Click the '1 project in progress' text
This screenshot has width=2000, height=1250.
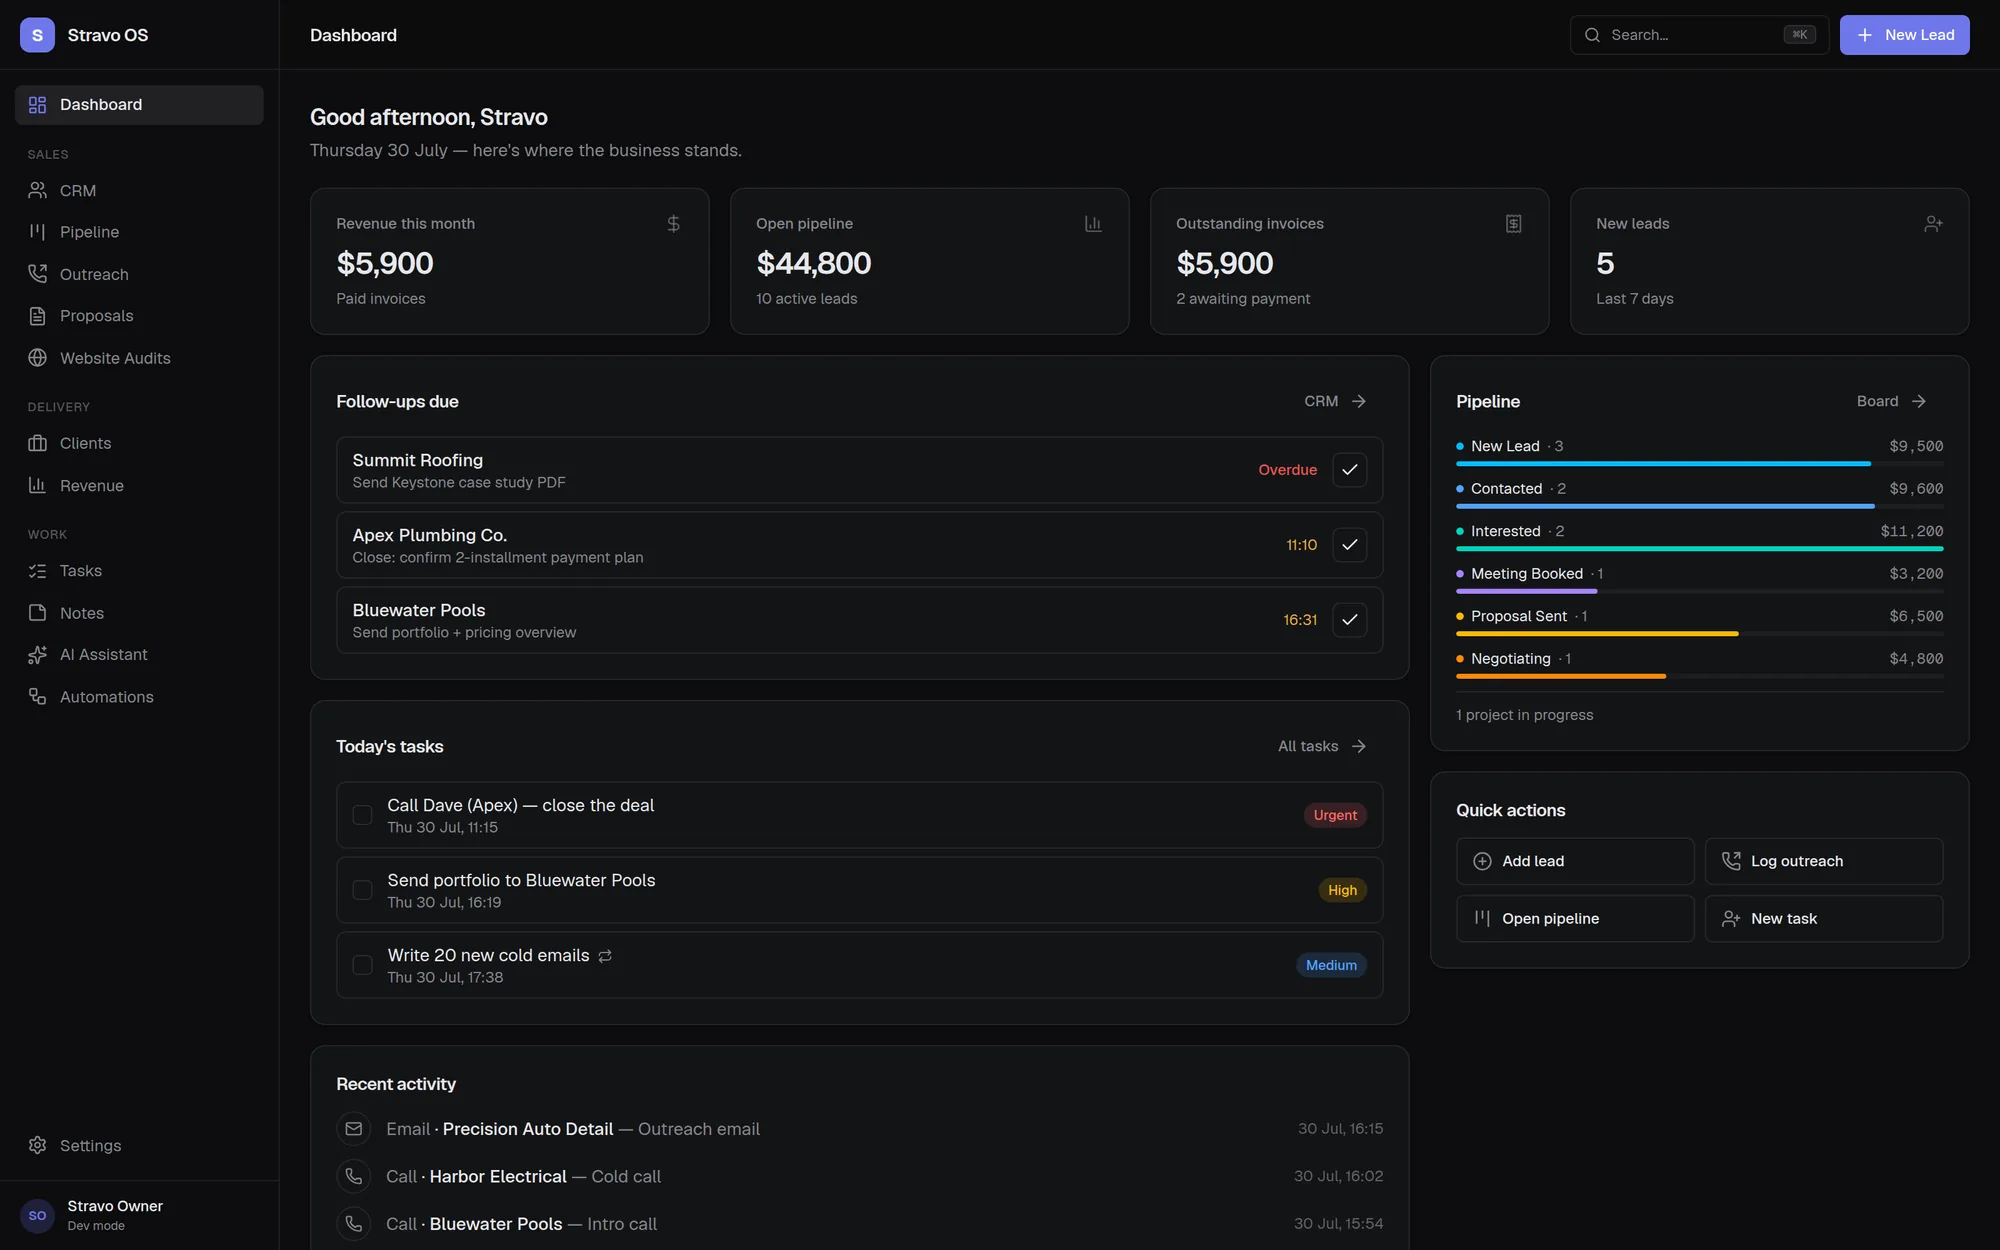click(1524, 715)
